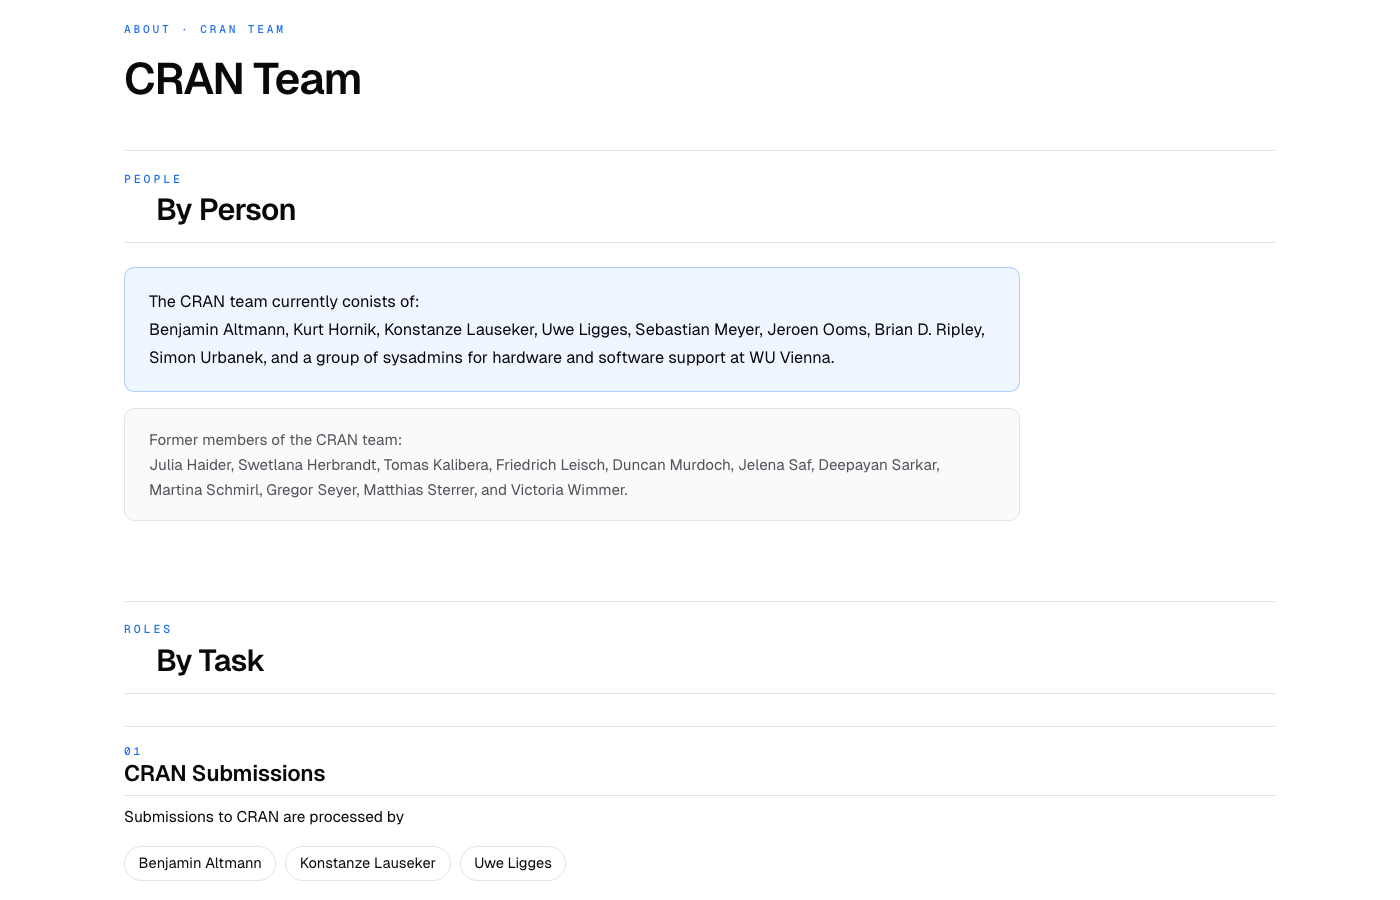Click the name Kurt Hornik in team list

[334, 330]
